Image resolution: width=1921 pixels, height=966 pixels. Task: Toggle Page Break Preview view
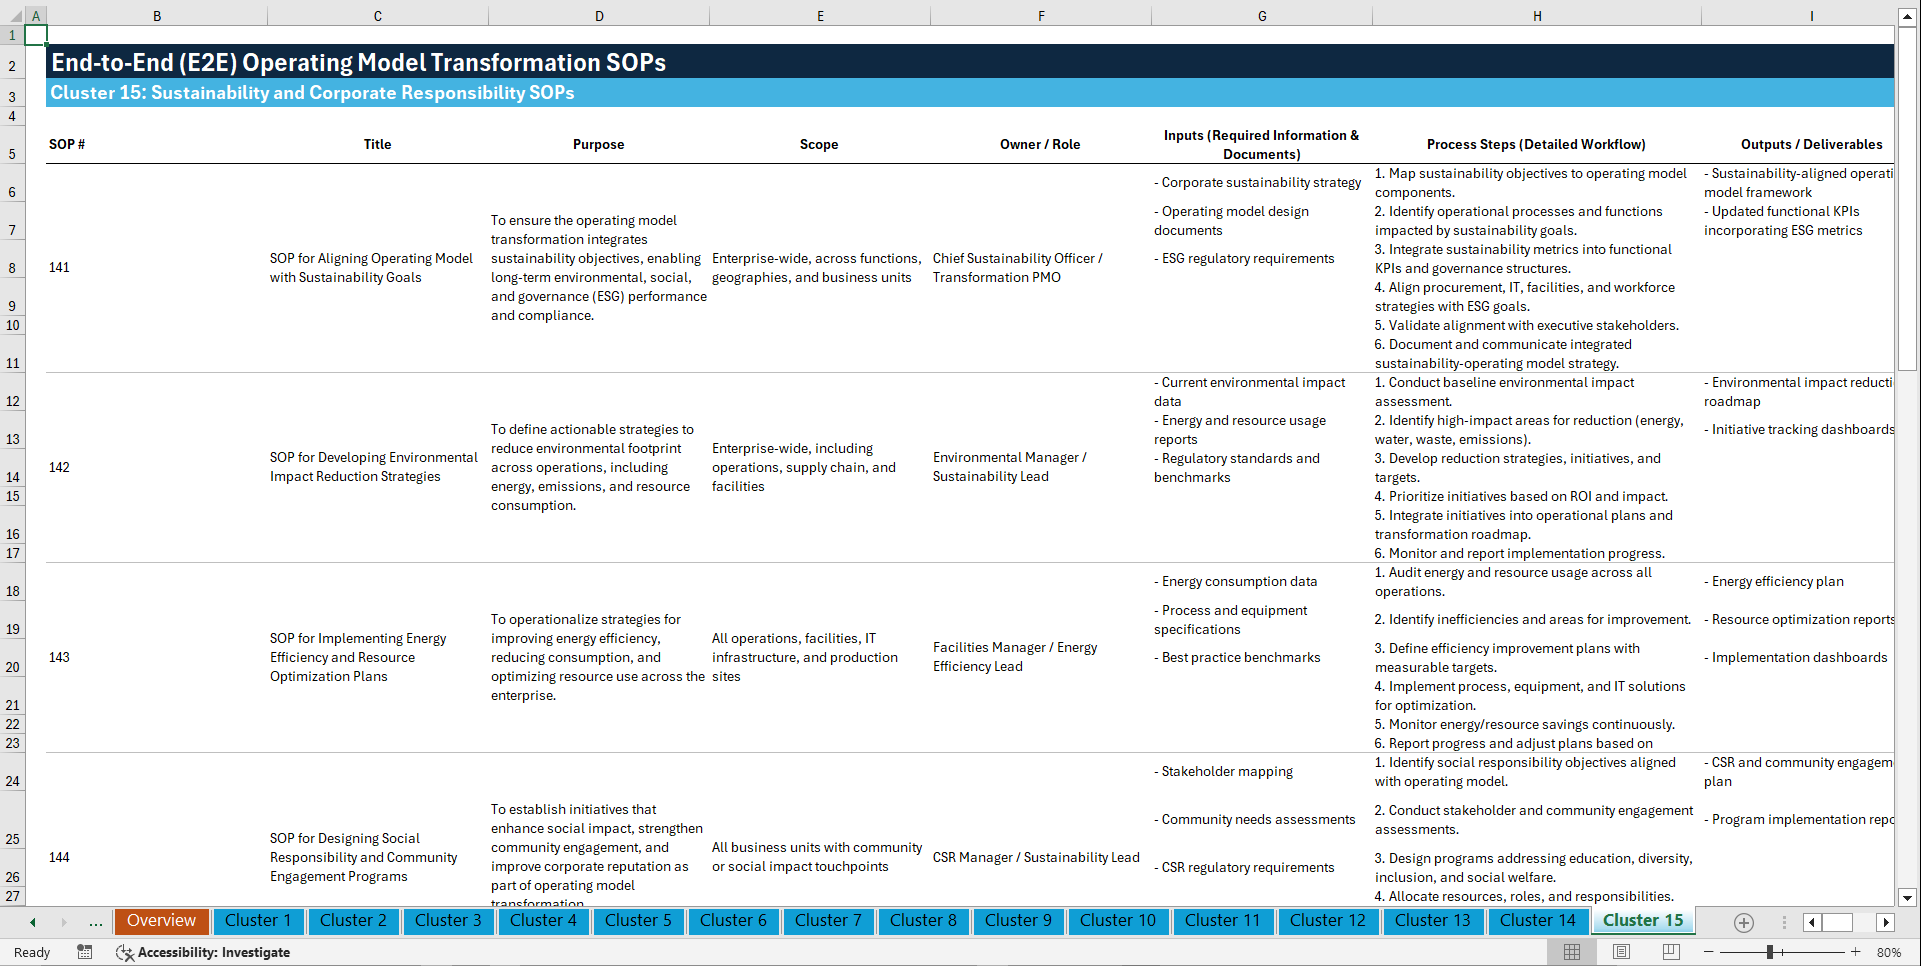click(x=1670, y=952)
